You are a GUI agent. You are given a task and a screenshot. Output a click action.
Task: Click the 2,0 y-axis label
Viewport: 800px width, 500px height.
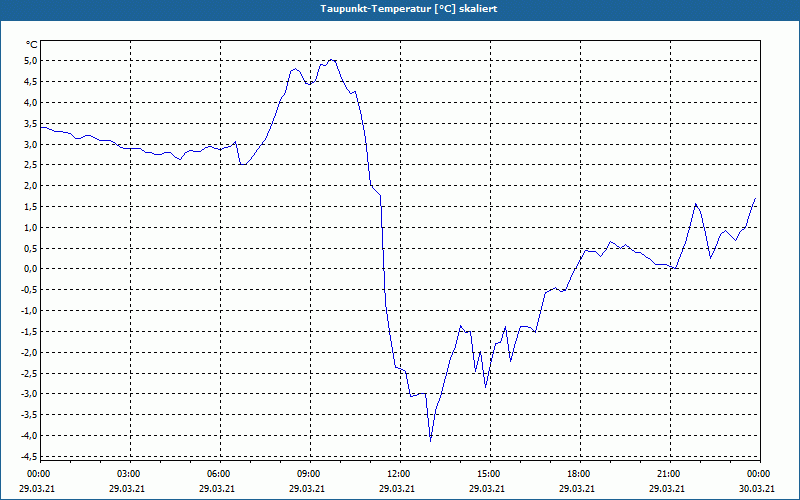[31, 186]
